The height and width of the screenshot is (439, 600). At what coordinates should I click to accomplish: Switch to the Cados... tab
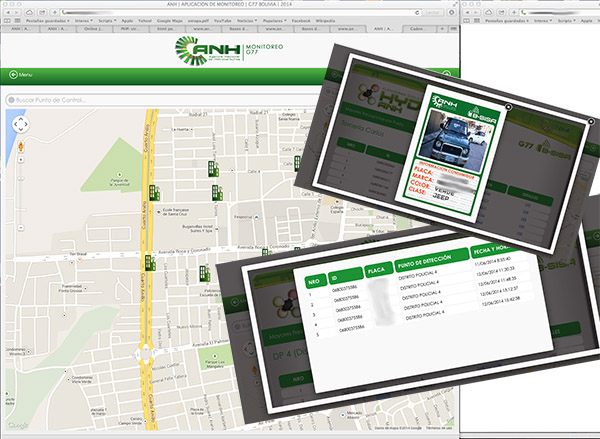(x=419, y=29)
